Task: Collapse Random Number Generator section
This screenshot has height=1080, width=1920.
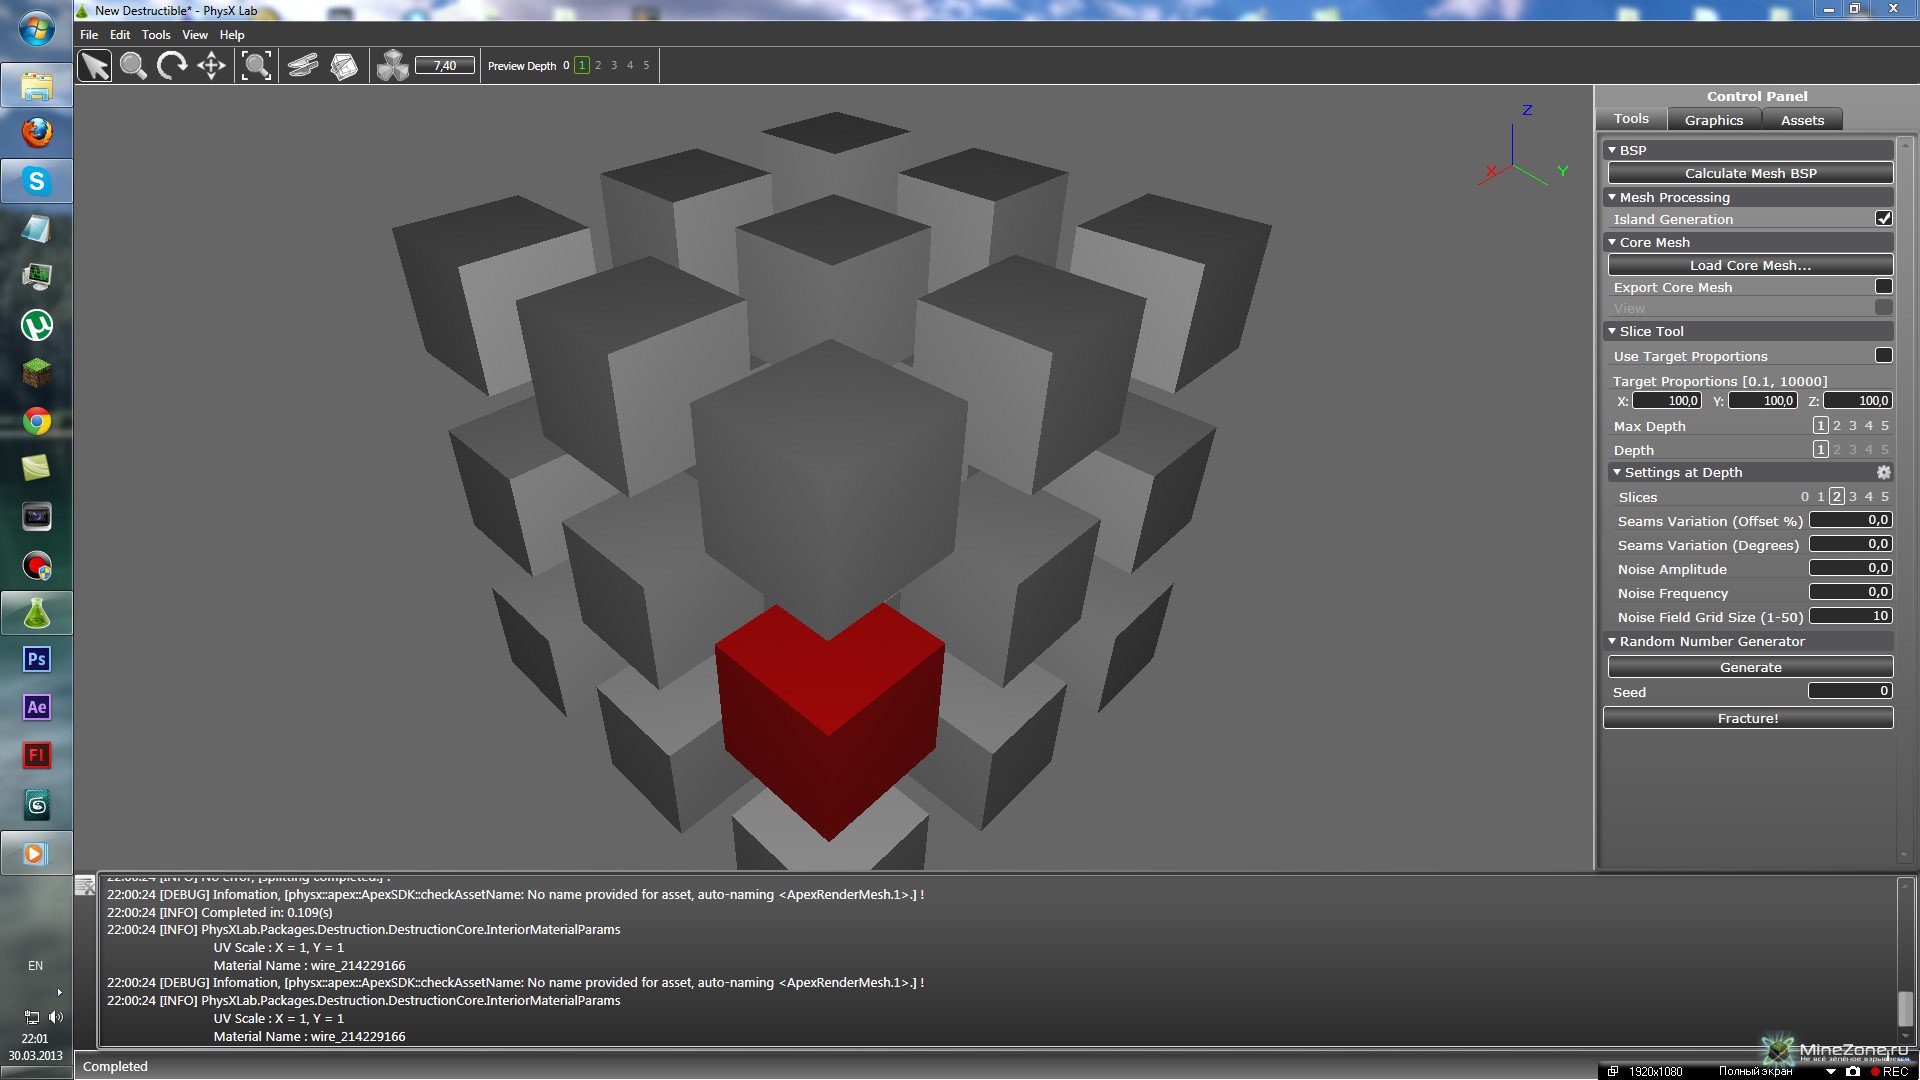Action: (x=1612, y=641)
